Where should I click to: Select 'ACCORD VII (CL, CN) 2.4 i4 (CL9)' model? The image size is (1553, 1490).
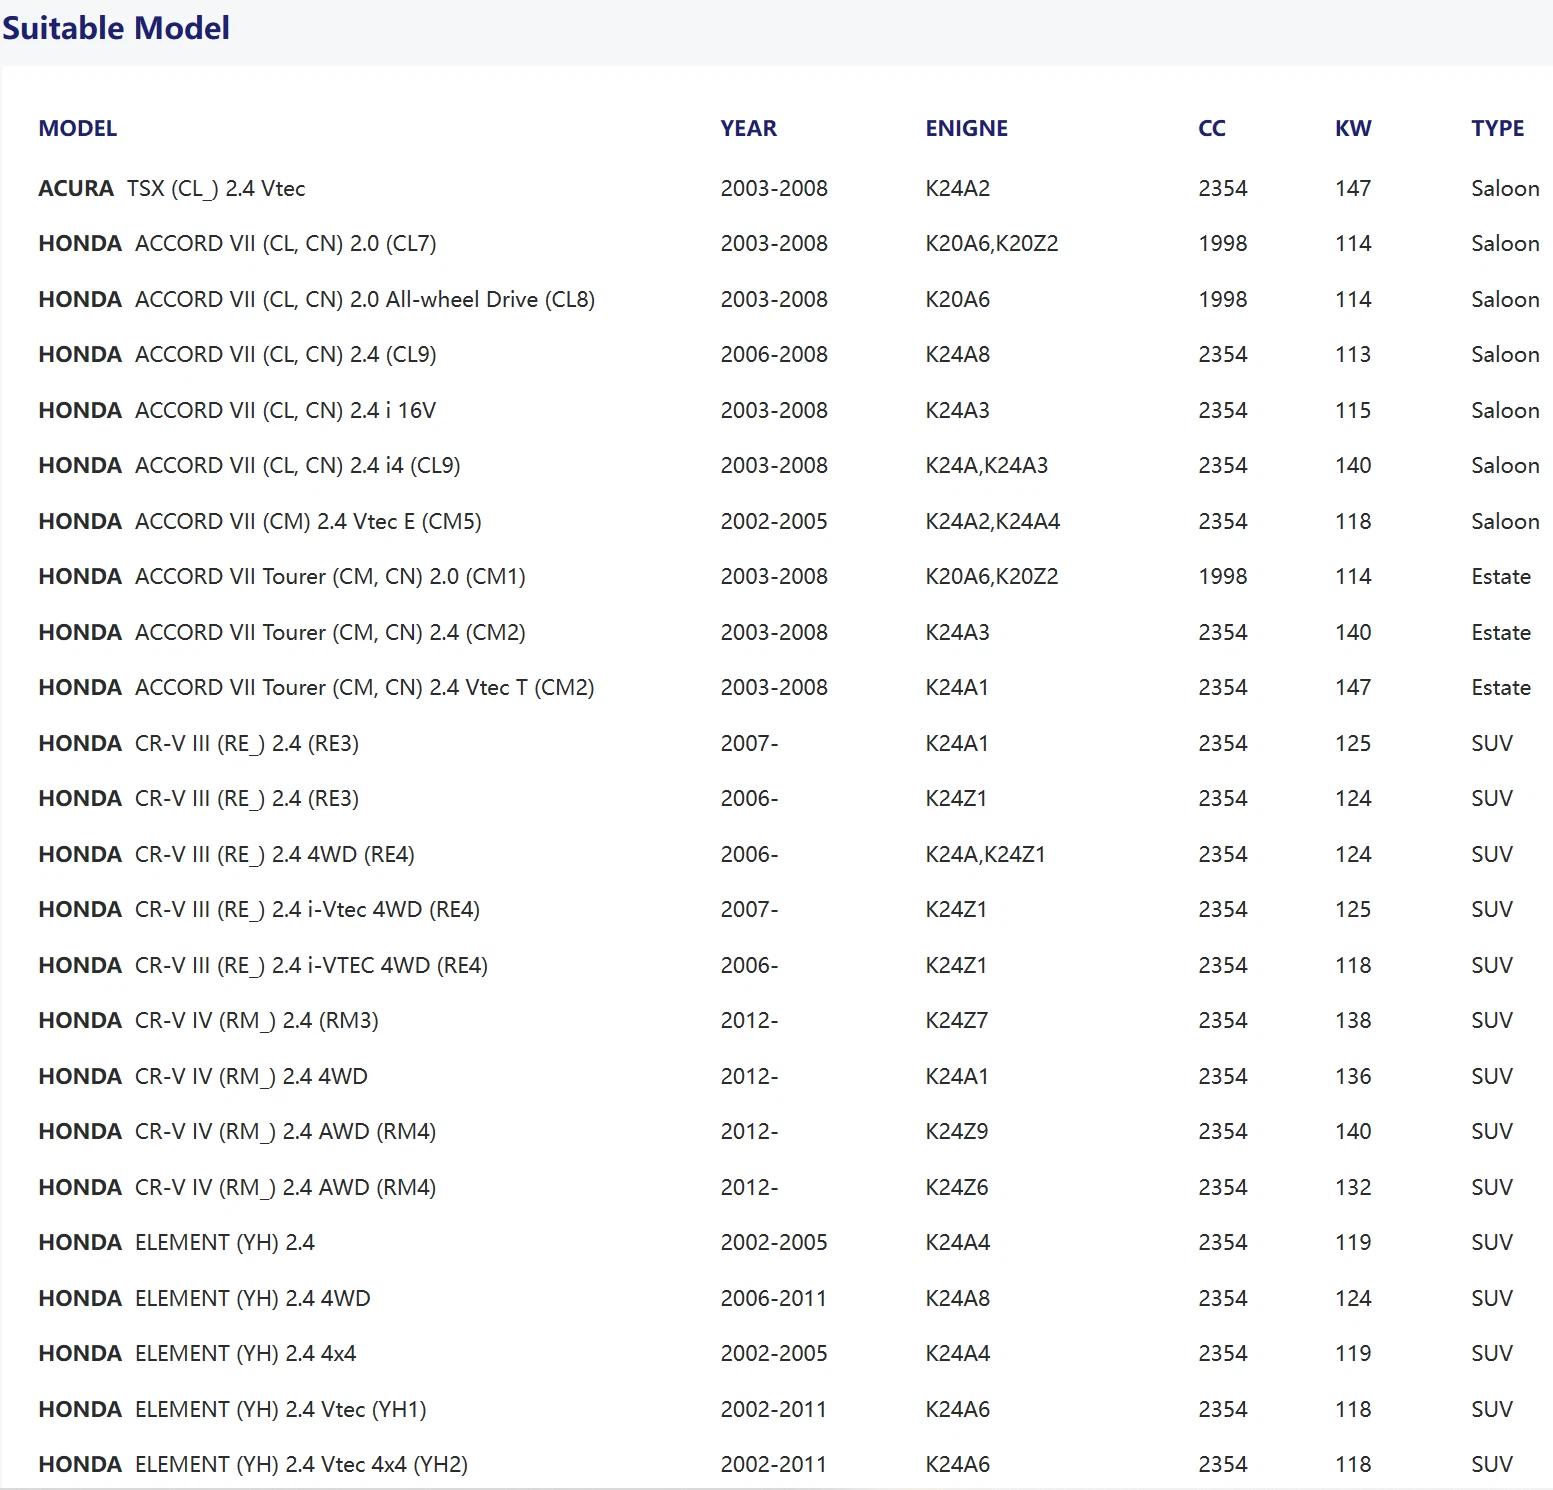(249, 465)
